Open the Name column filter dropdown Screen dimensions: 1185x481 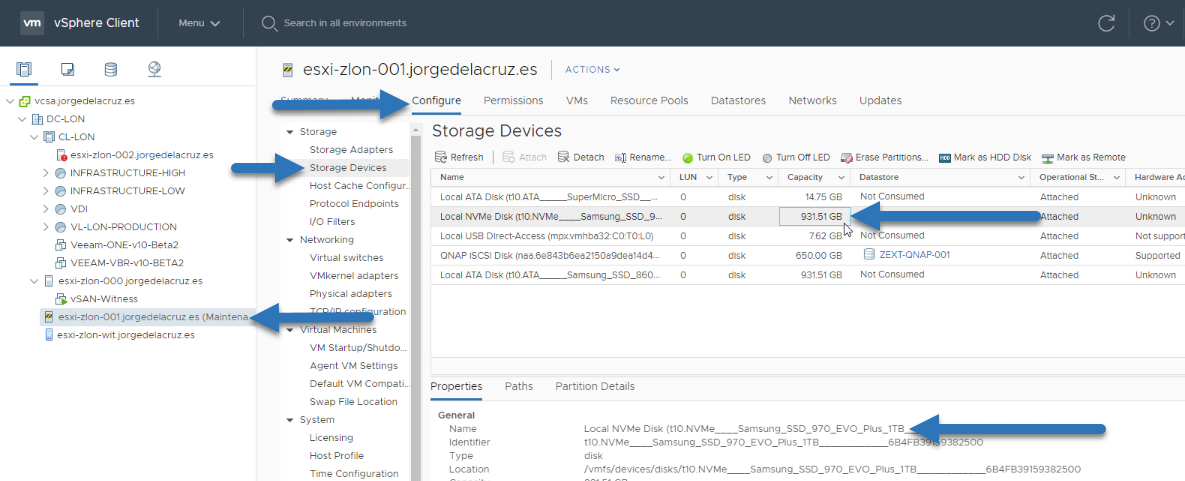[x=662, y=178]
